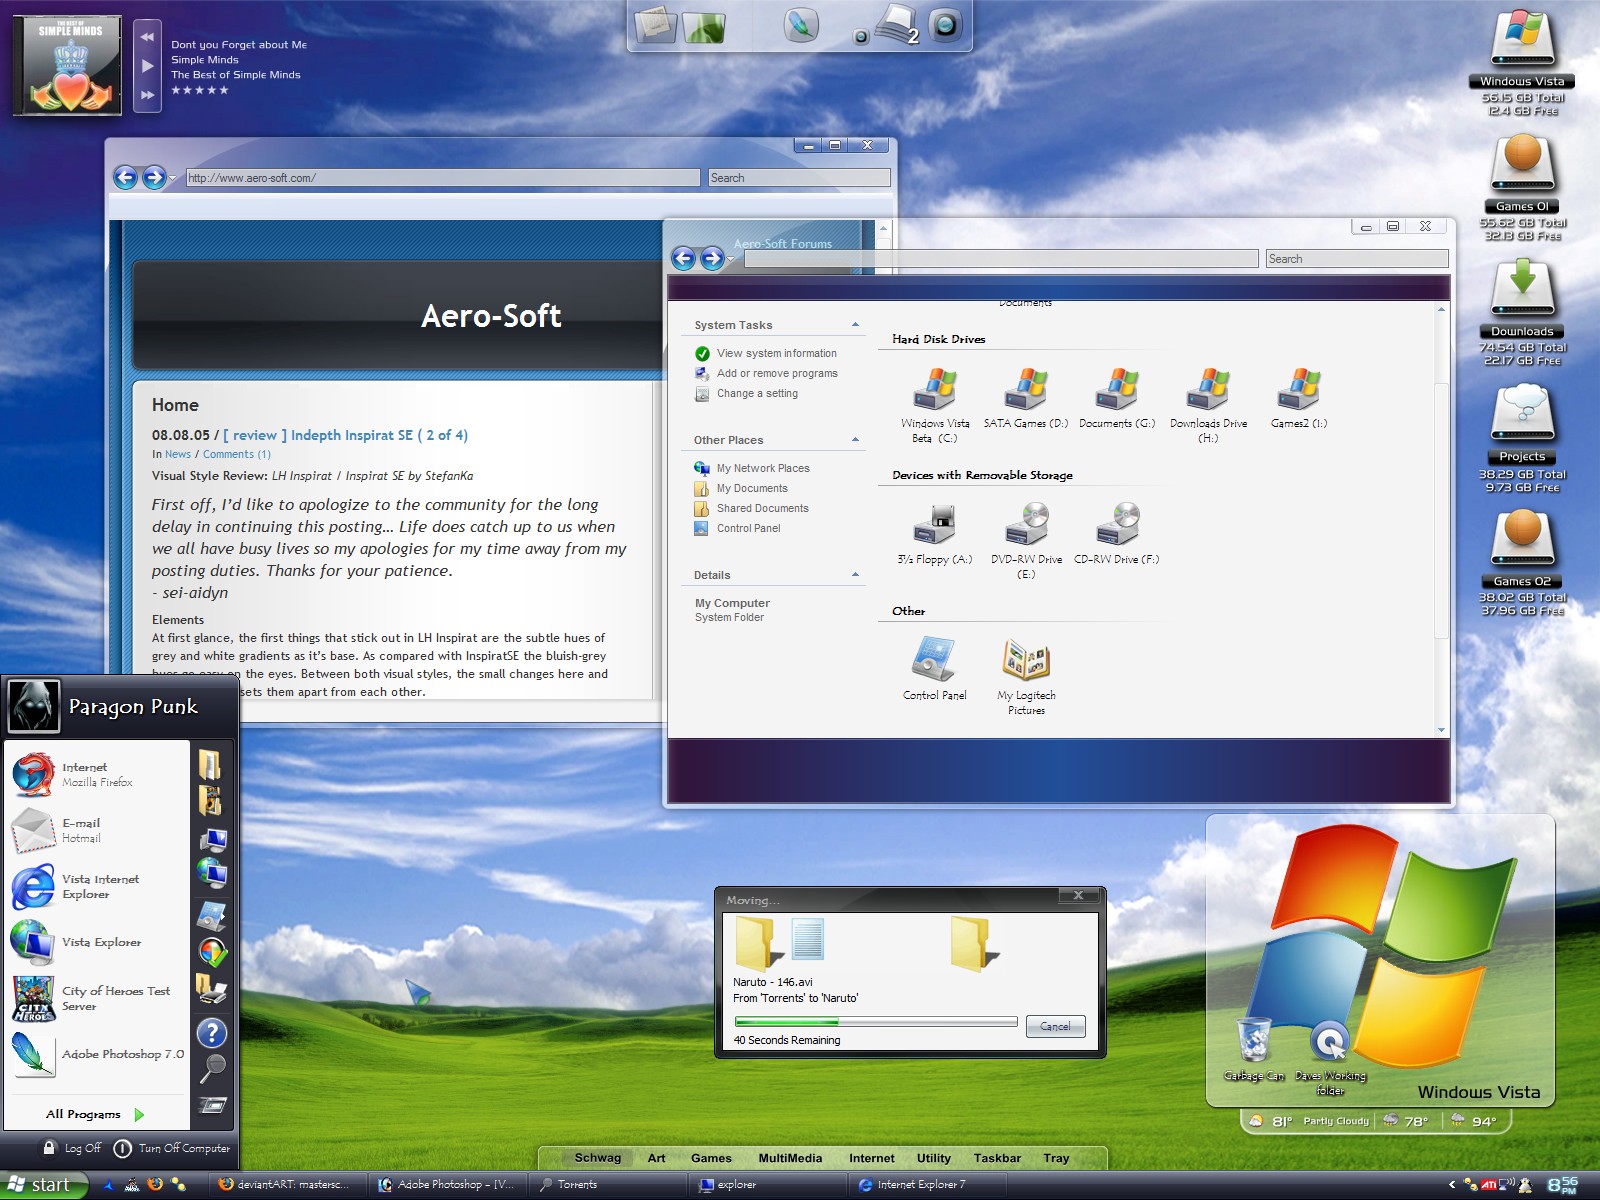Launch Vista Explorer from the start menu
Viewport: 1600px width, 1200px height.
coord(97,942)
